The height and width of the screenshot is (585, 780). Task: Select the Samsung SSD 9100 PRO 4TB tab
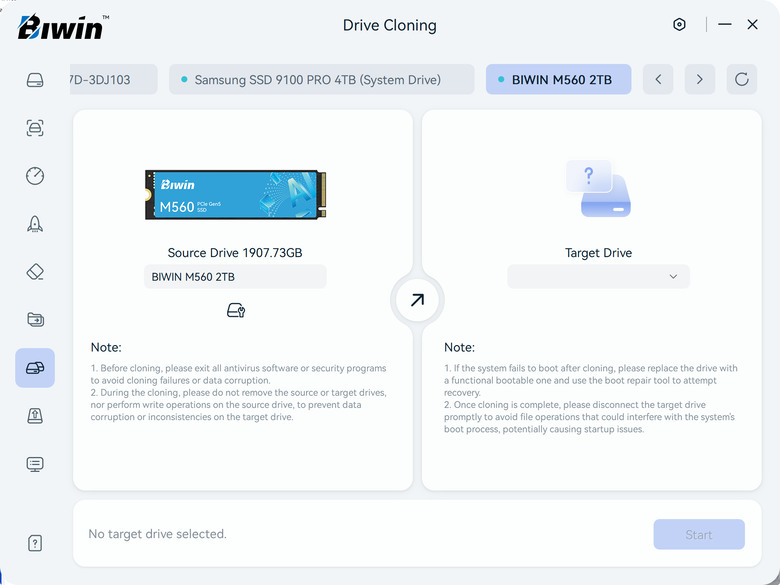[x=321, y=80]
